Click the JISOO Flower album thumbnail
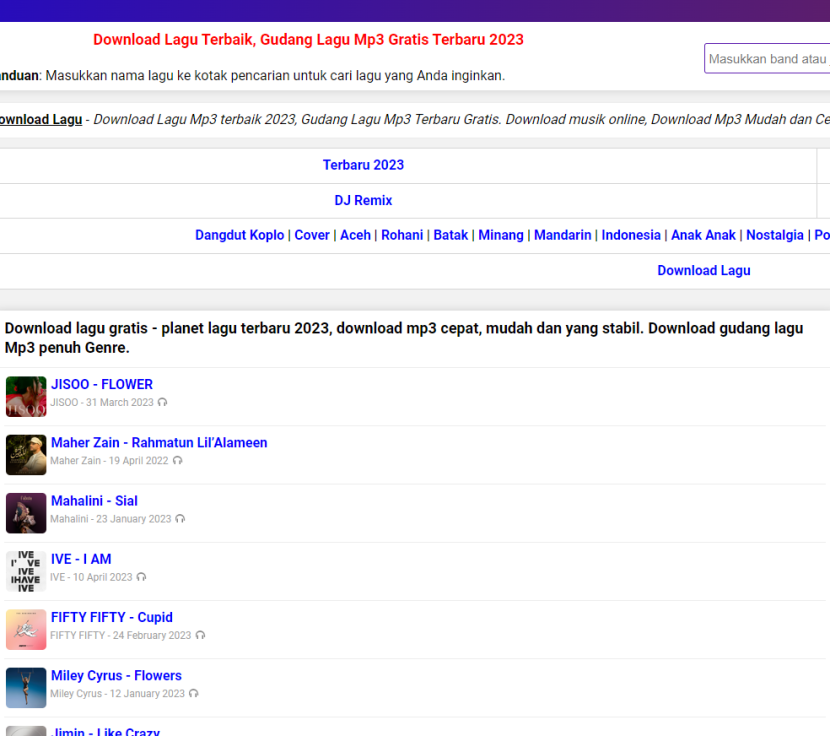Viewport: 830px width, 736px height. 26,396
